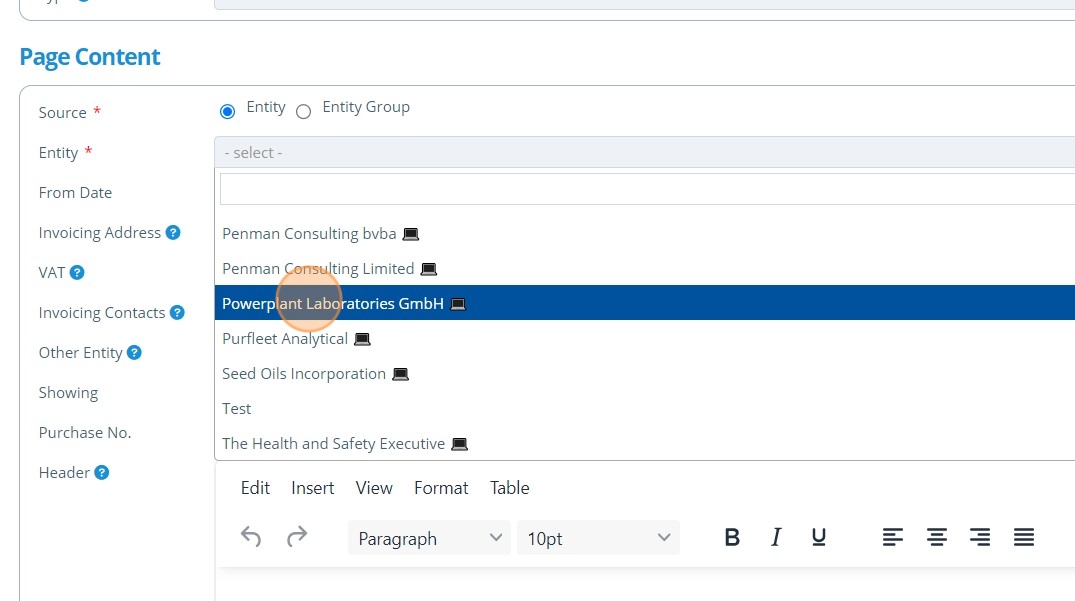Image resolution: width=1075 pixels, height=601 pixels.
Task: Open help icon next to VAT
Action: 77,273
